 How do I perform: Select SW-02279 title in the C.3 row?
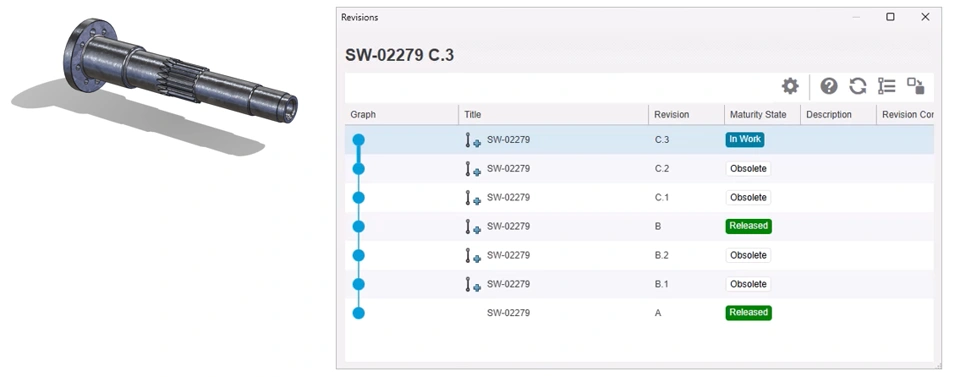[x=508, y=140]
